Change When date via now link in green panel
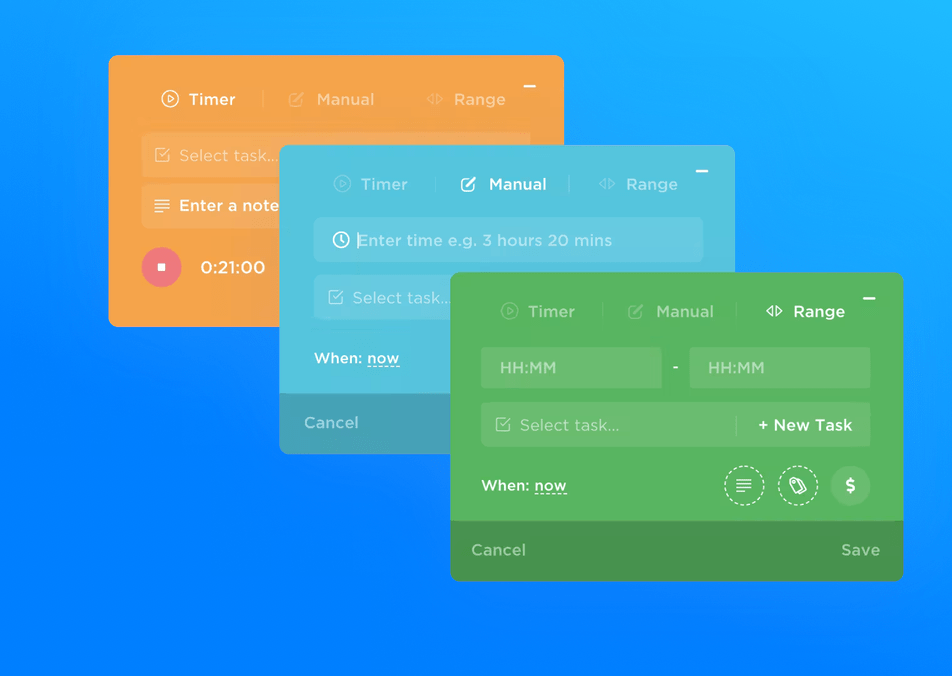This screenshot has height=676, width=952. (x=551, y=486)
